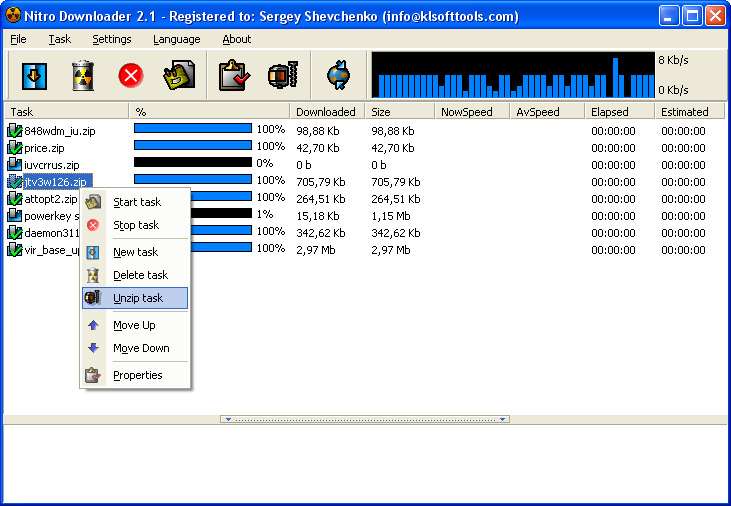Collapse the bottom panel using splitter handle
The height and width of the screenshot is (506, 731).
[x=365, y=419]
